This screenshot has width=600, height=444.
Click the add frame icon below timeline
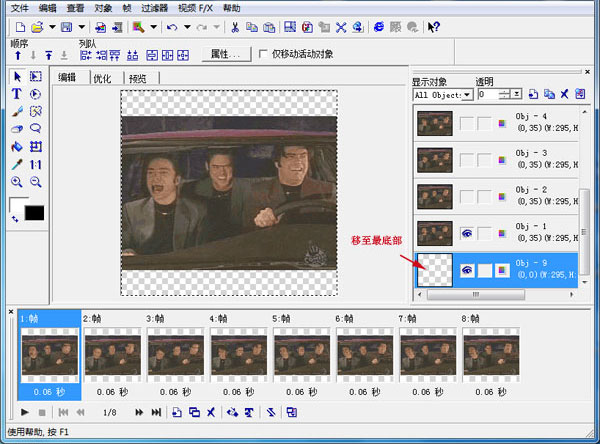coord(177,412)
